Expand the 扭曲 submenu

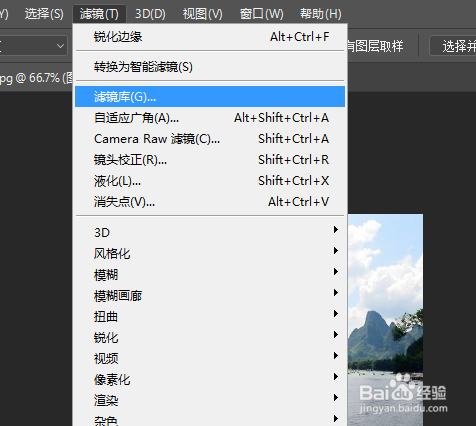tap(210, 316)
